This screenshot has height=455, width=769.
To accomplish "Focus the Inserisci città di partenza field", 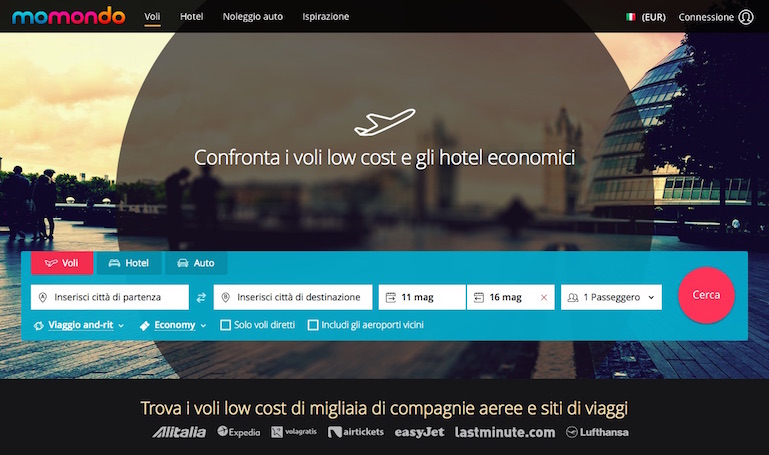I will [x=110, y=297].
